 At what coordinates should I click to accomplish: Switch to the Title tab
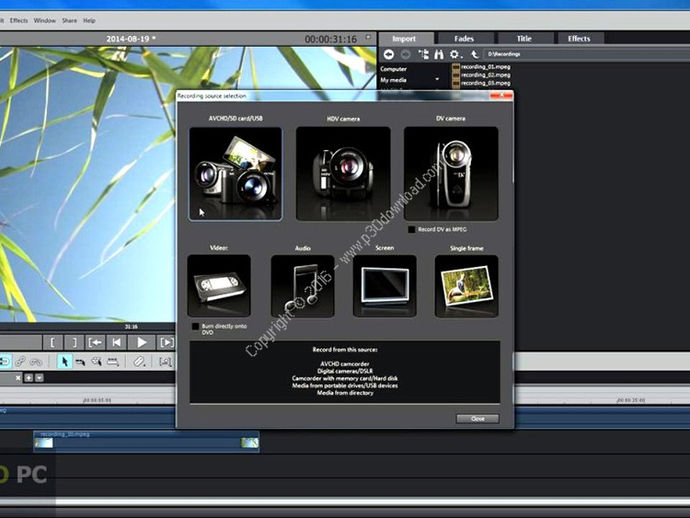524,38
